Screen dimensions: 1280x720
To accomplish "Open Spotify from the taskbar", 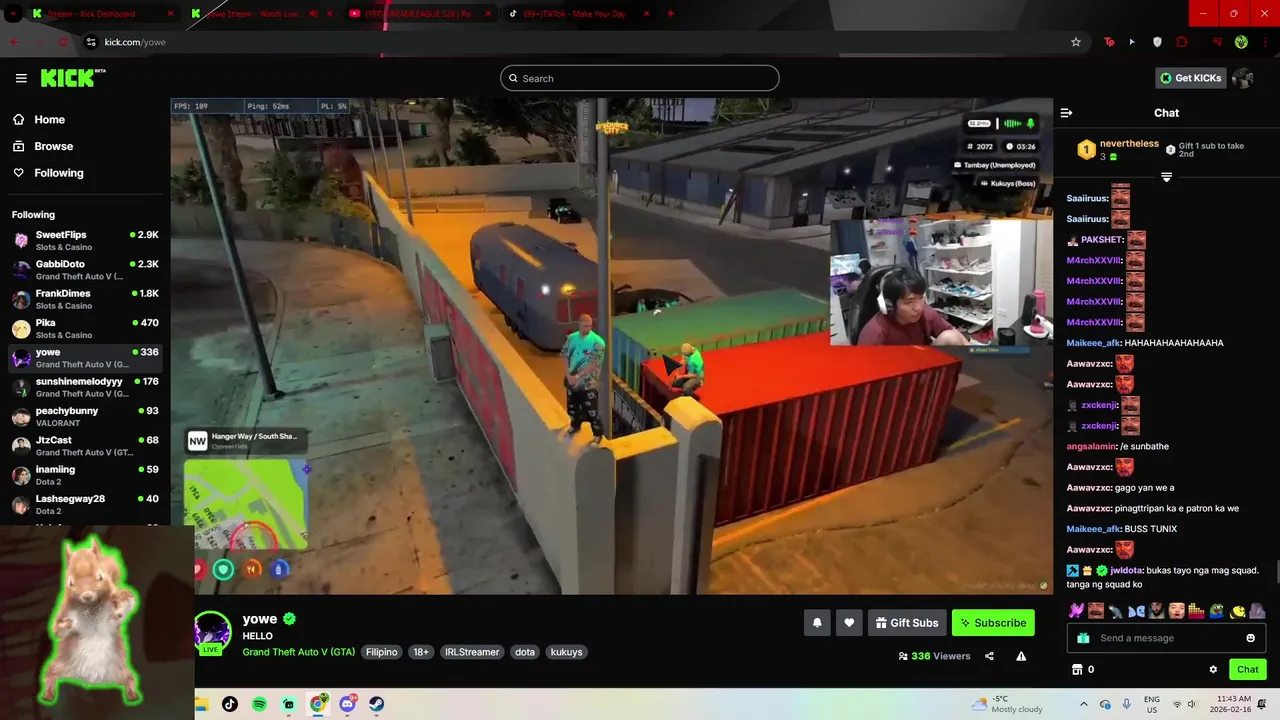I will [259, 704].
